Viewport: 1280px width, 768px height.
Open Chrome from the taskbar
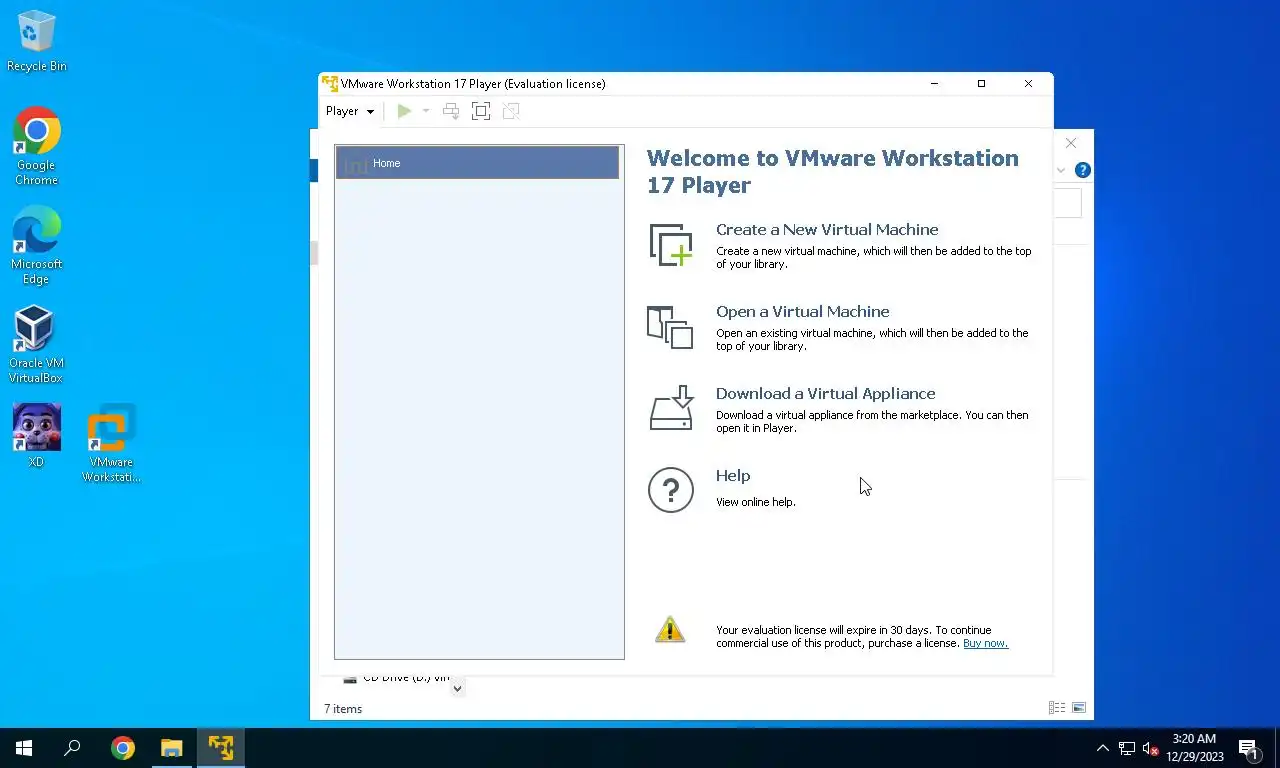(123, 748)
